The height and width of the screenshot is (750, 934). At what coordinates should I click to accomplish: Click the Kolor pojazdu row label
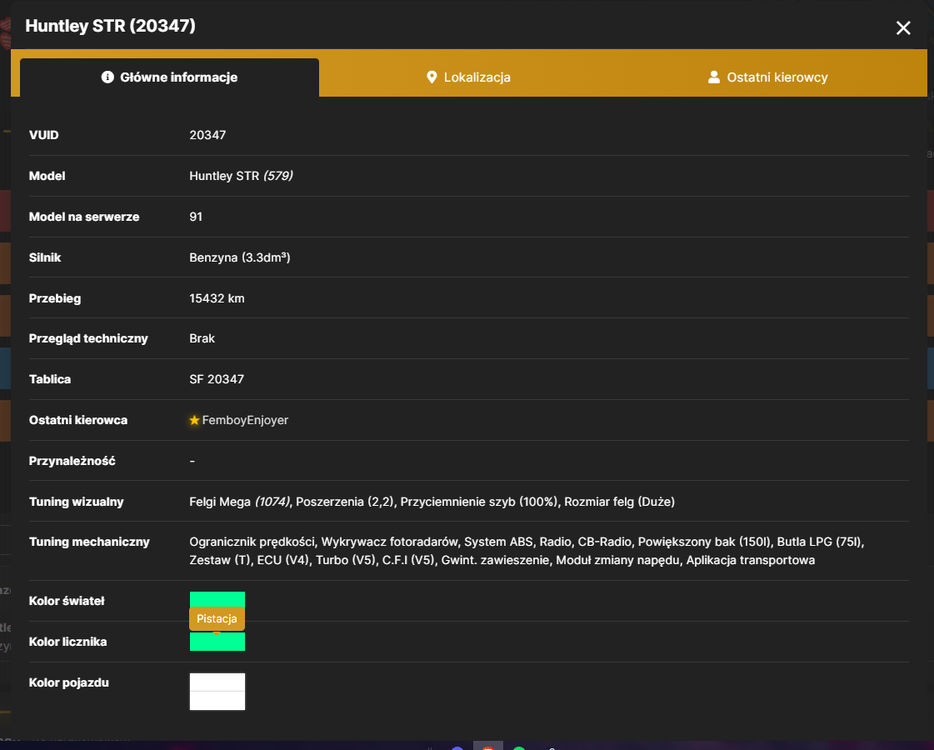click(x=69, y=683)
